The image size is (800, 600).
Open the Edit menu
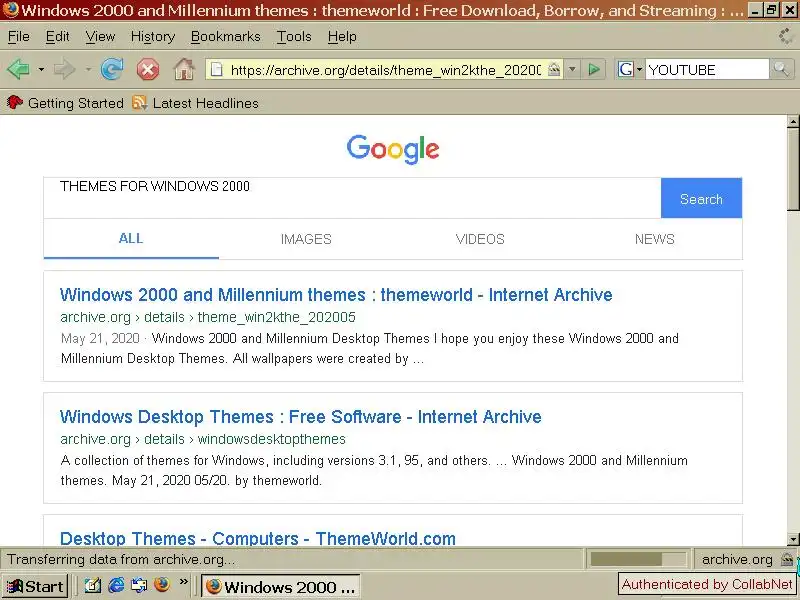coord(57,37)
